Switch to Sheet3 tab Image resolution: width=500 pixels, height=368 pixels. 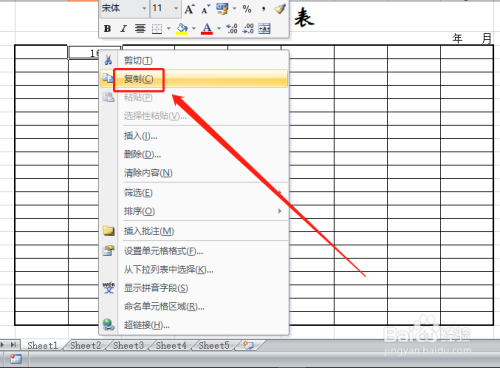coord(128,345)
